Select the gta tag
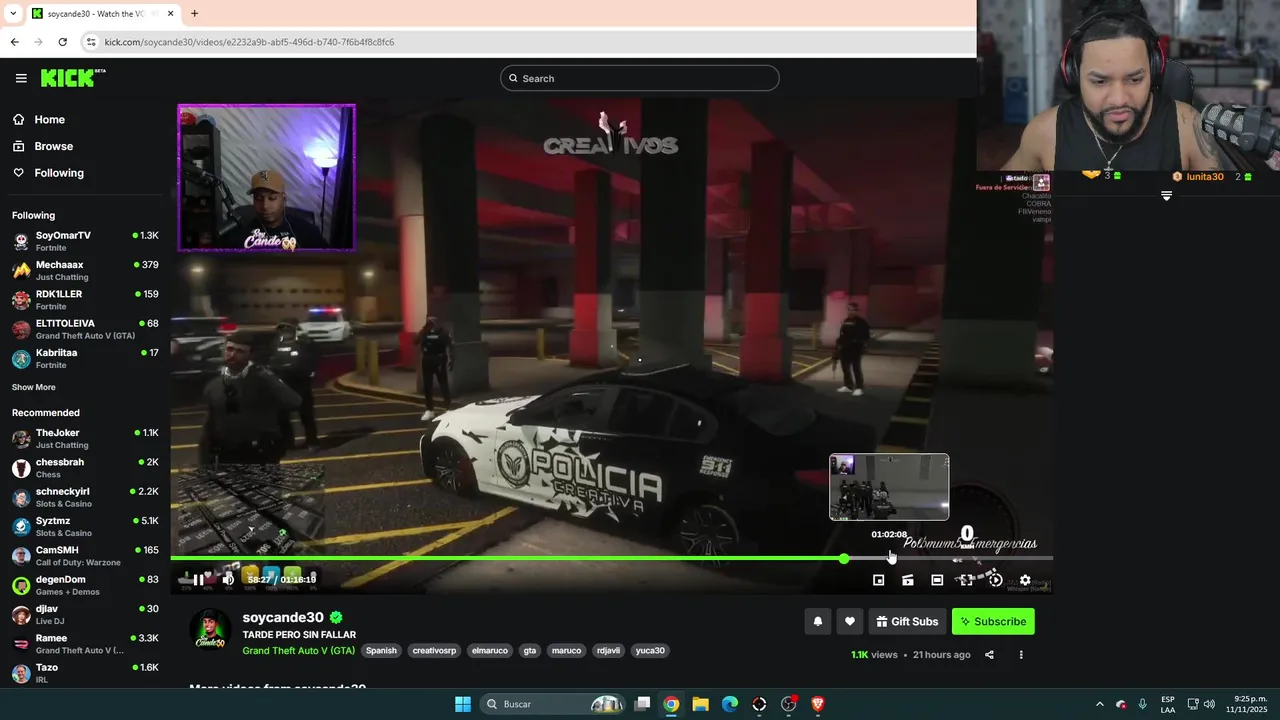The height and width of the screenshot is (720, 1280). 530,650
